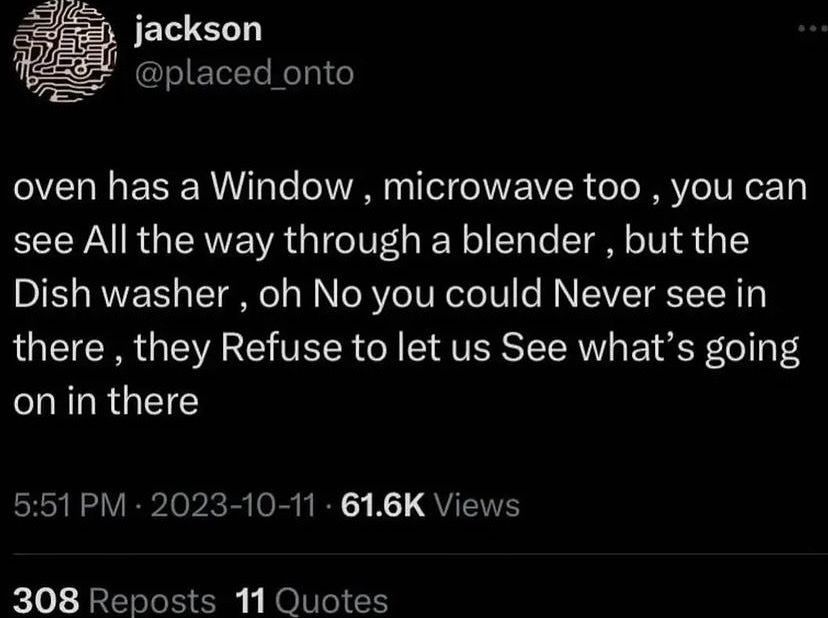Screen dimensions: 828x618
Task: Click the display name jackson
Action: 198,30
